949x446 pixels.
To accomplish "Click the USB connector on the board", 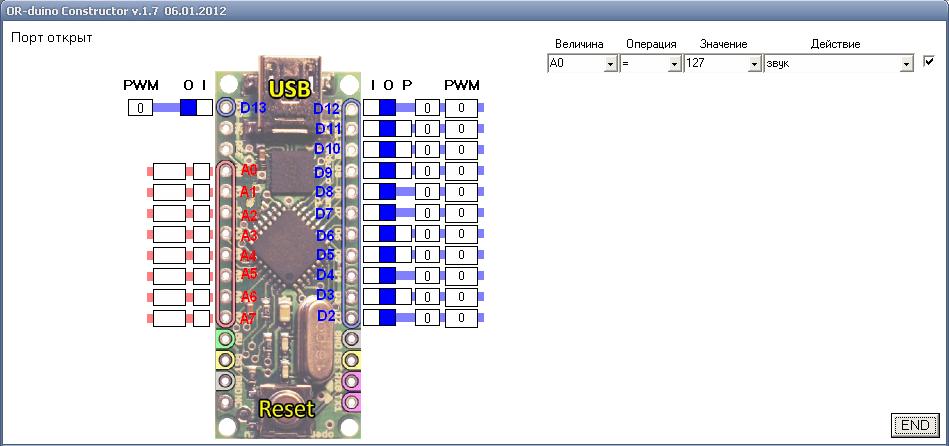I will coord(287,90).
